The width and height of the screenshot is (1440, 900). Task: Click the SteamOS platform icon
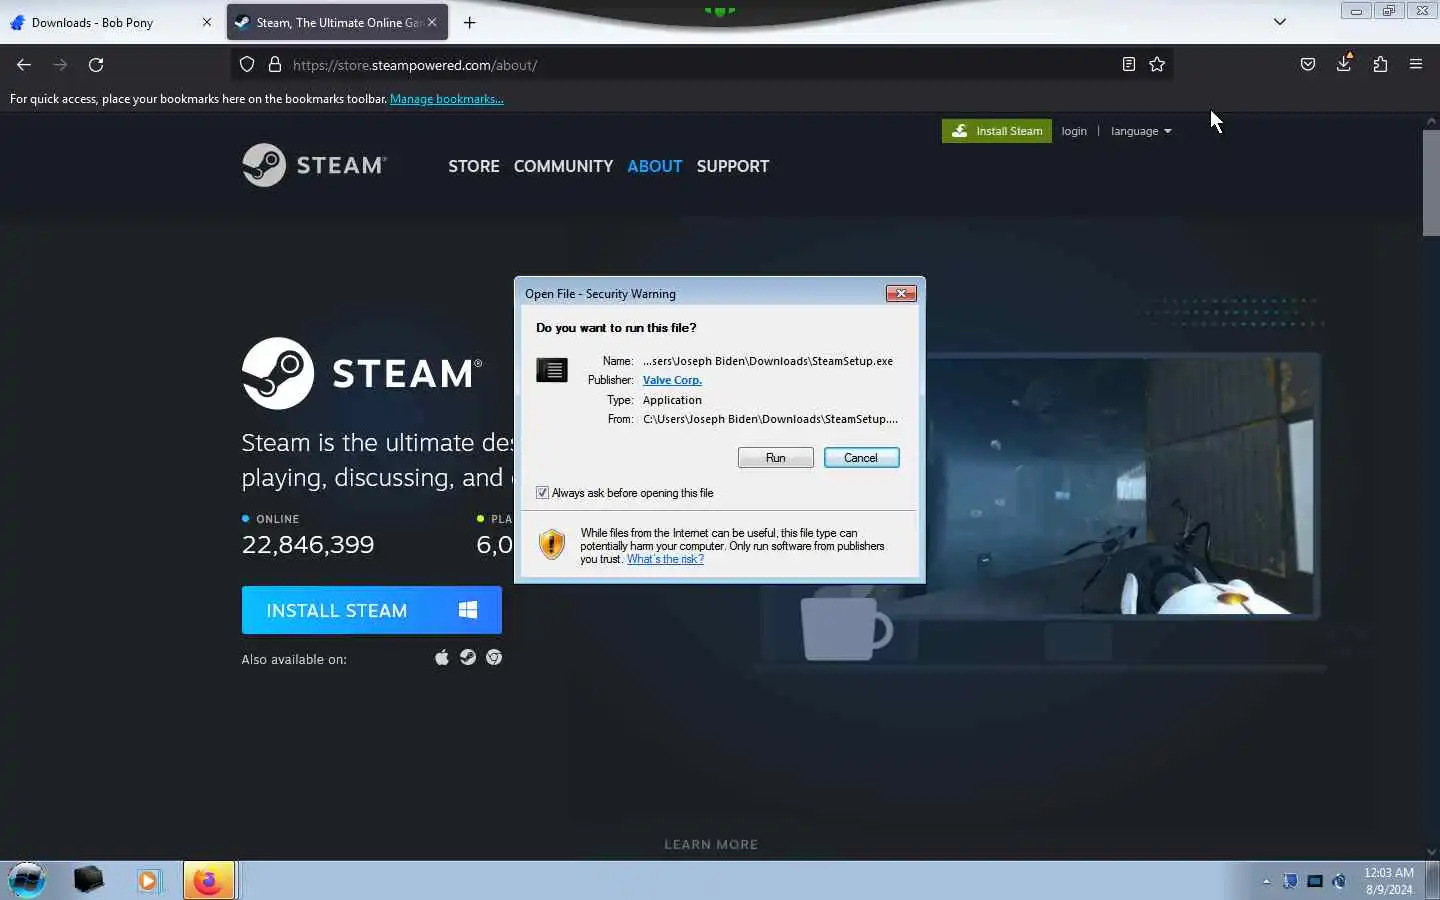click(x=468, y=657)
